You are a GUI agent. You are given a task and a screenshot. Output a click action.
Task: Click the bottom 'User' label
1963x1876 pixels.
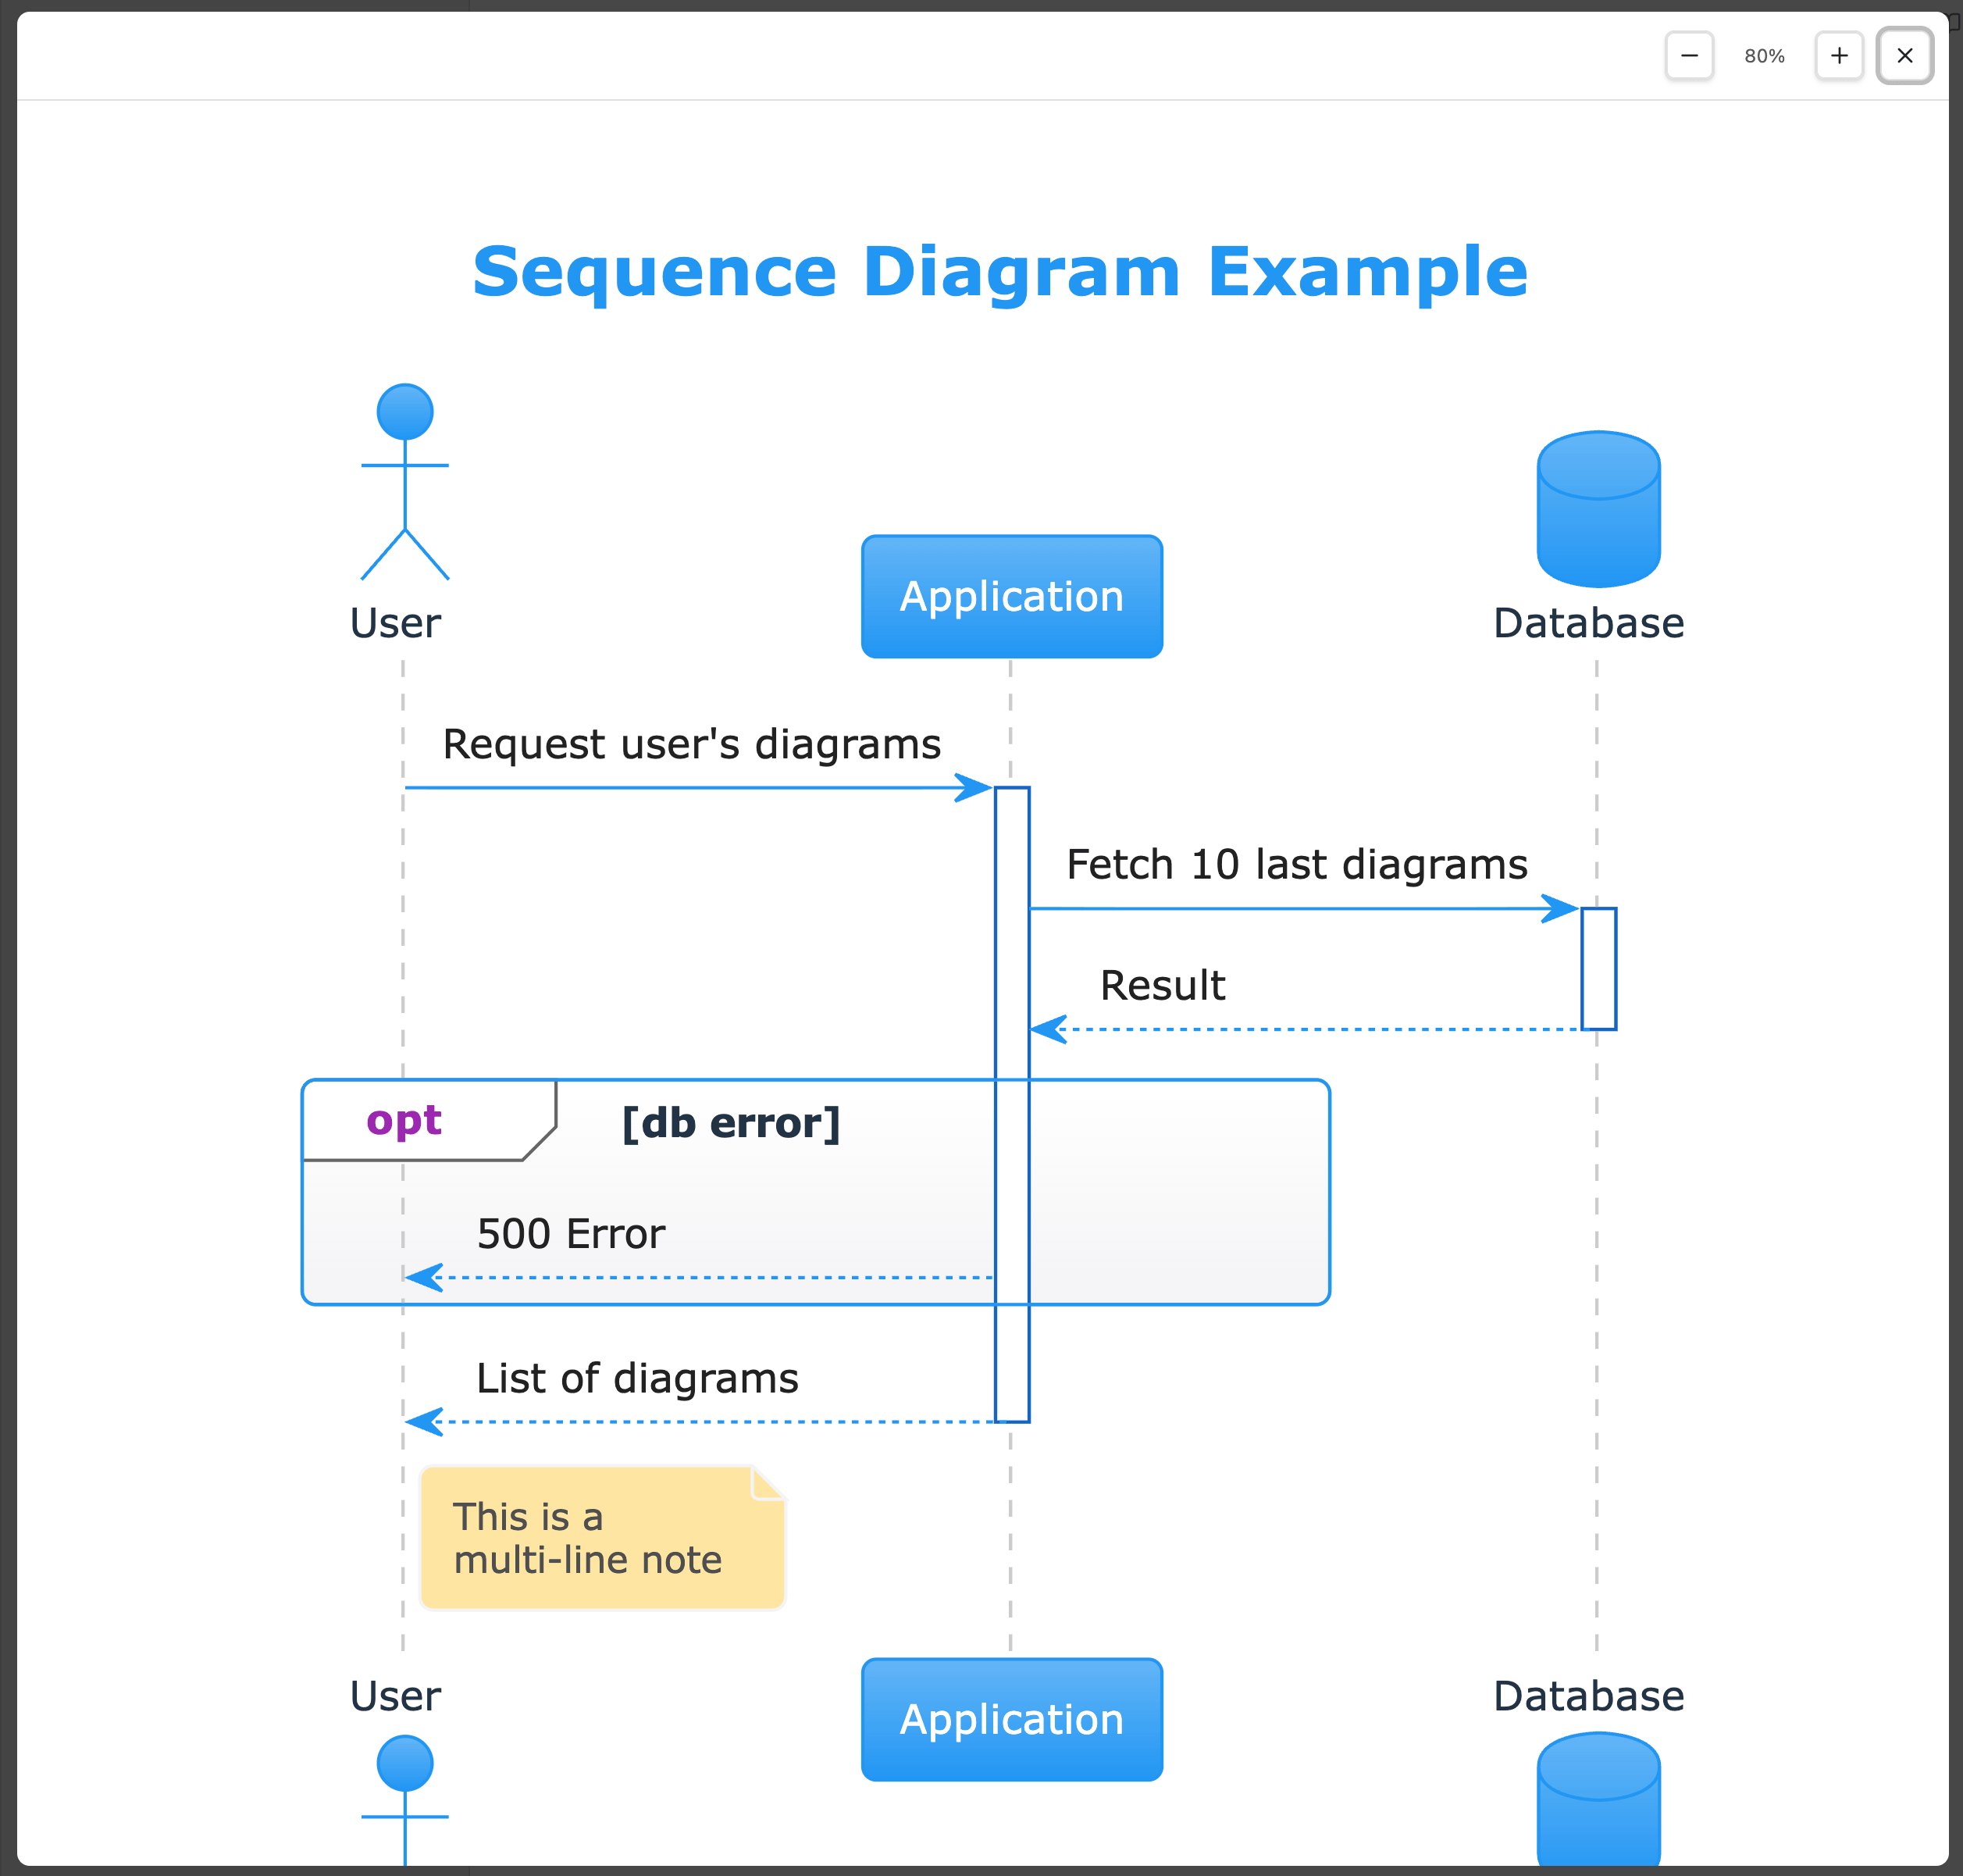point(395,1697)
